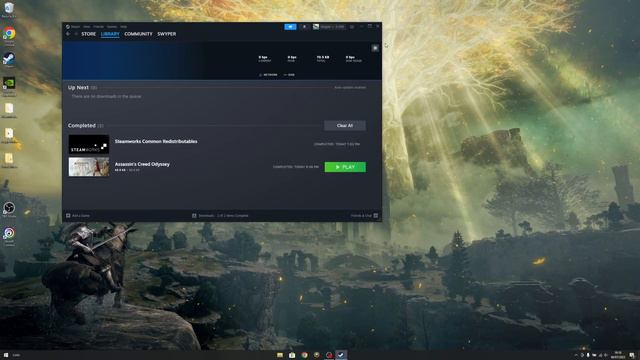Open the Downloads status in the bottom bar
This screenshot has height=360, width=640.
pyautogui.click(x=220, y=216)
